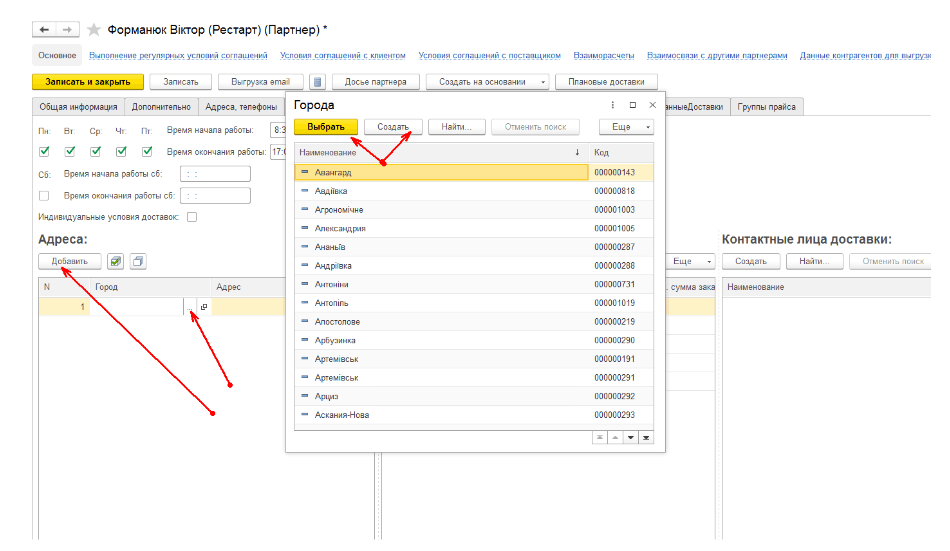The width and height of the screenshot is (950, 551).
Task: Open the Город cell selection dropdown arrow
Action: point(189,308)
